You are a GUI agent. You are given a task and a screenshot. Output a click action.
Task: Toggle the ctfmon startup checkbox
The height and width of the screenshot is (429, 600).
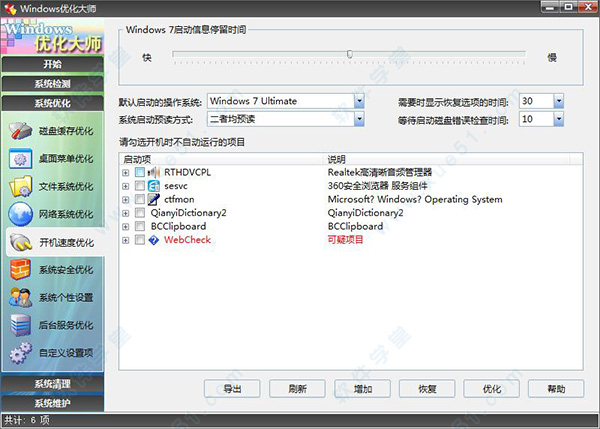(x=139, y=199)
